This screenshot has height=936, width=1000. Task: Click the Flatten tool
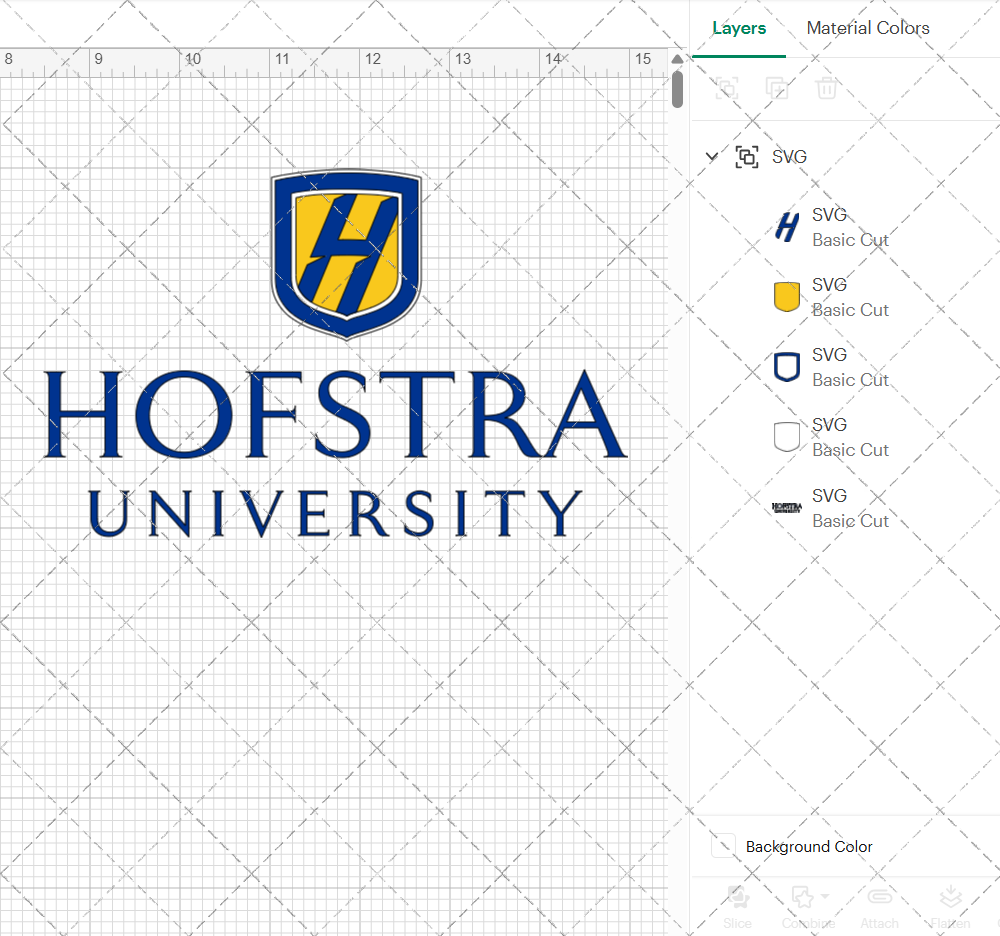pyautogui.click(x=950, y=907)
